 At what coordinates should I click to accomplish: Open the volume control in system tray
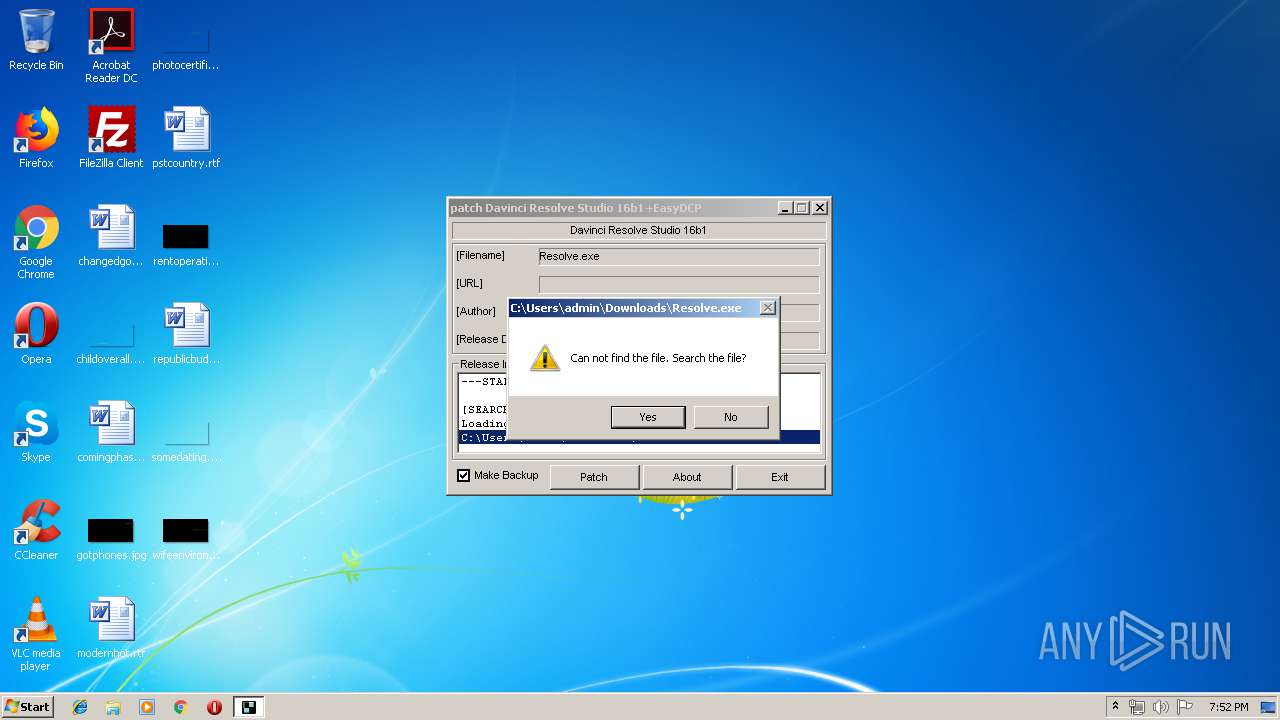tap(1160, 707)
